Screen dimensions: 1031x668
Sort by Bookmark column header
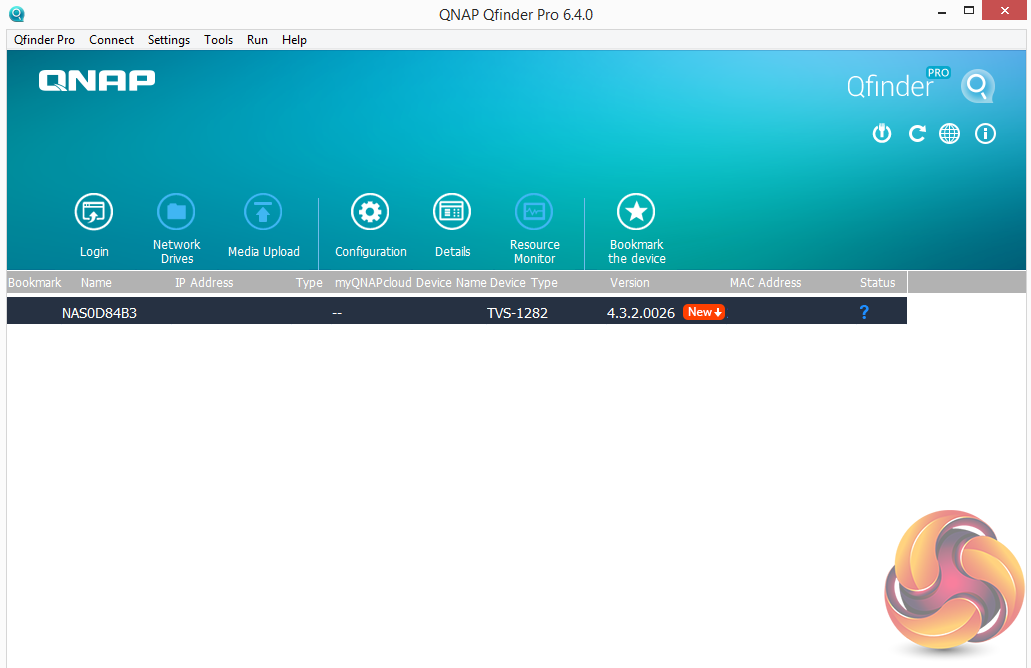[35, 283]
